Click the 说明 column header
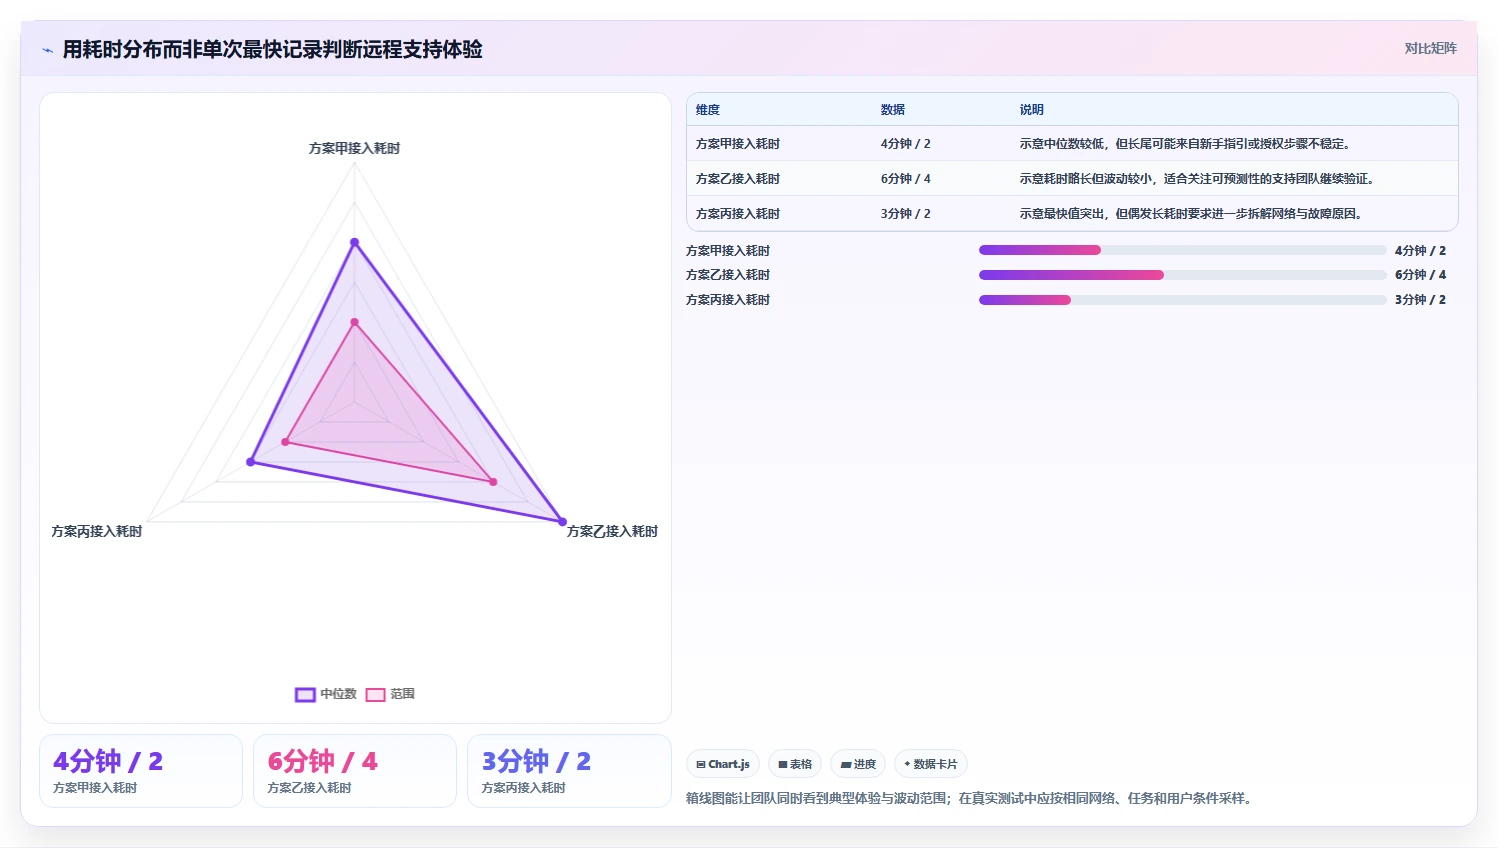 pyautogui.click(x=1032, y=110)
